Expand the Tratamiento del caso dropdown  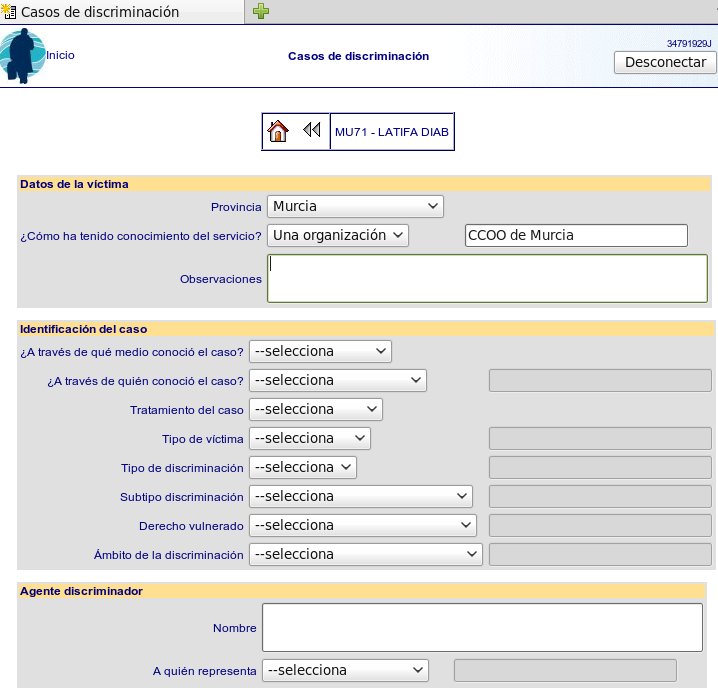(x=315, y=409)
